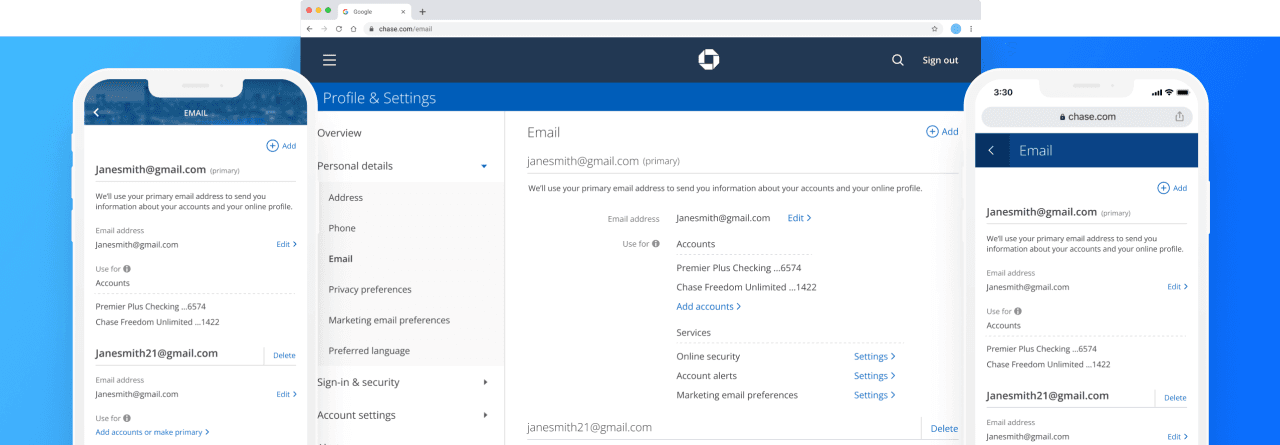The width and height of the screenshot is (1280, 445).
Task: Expand the Sign-in & security section
Action: click(485, 382)
